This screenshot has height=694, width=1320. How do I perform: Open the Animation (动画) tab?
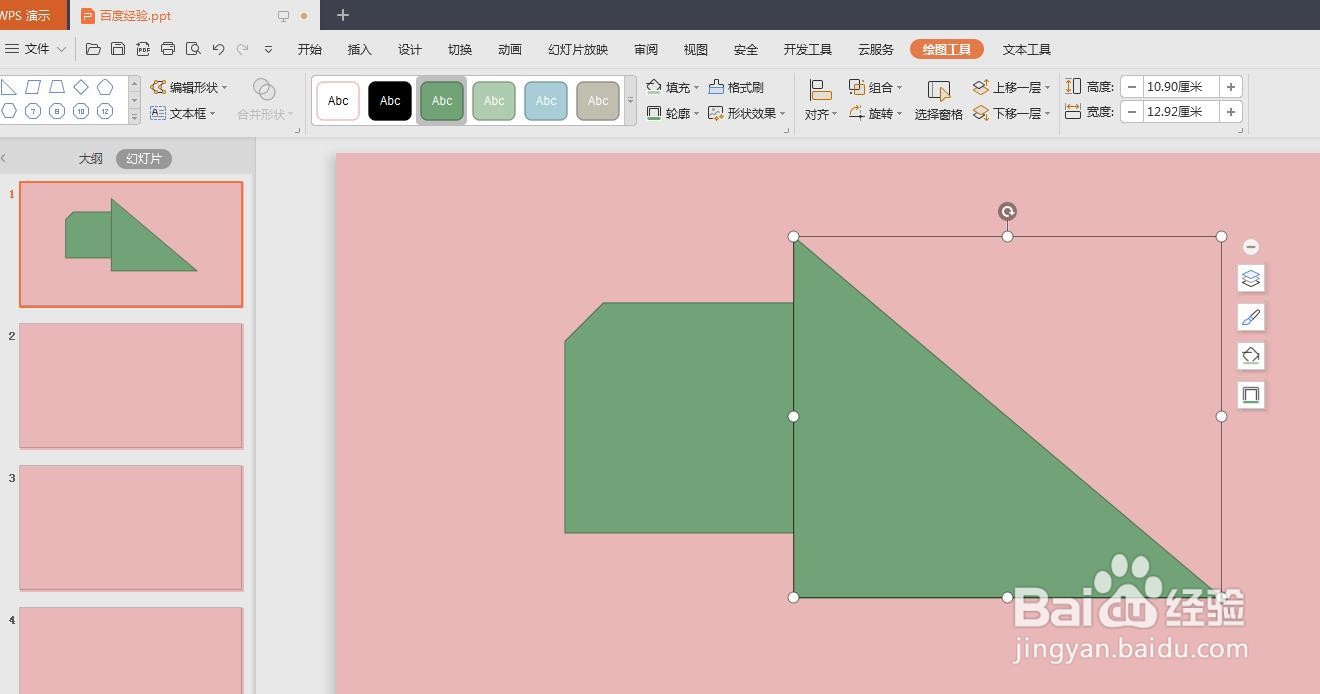coord(510,49)
